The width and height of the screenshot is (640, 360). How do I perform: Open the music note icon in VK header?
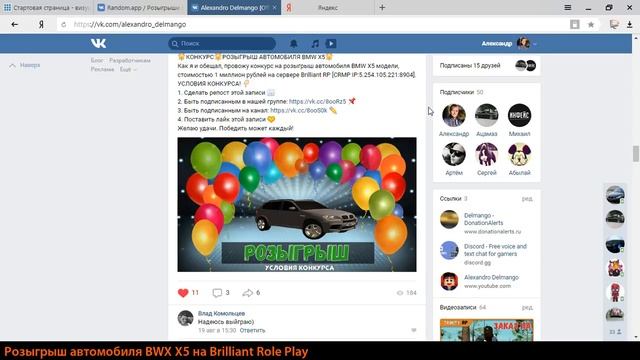click(315, 44)
